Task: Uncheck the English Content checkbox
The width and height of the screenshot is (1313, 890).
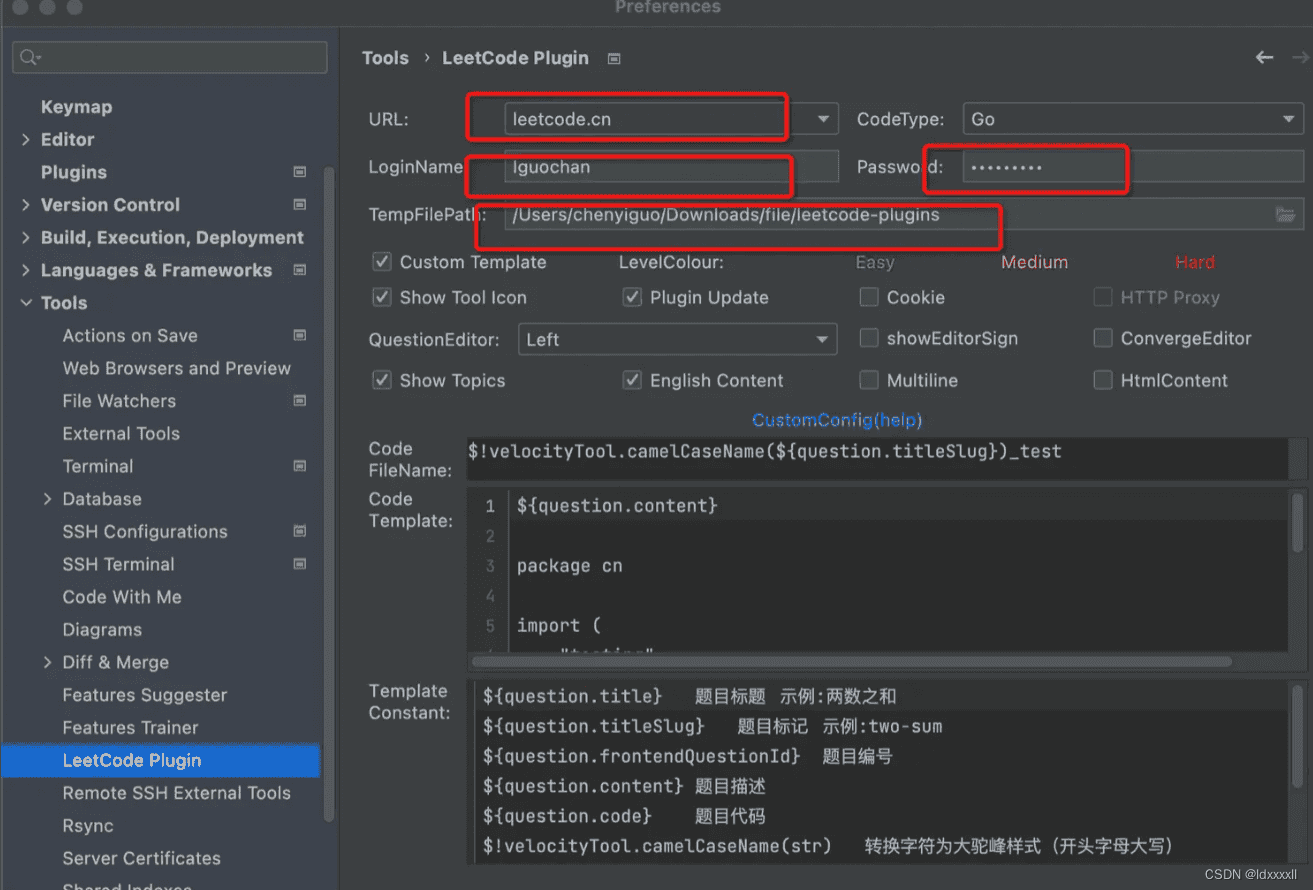Action: click(x=632, y=380)
